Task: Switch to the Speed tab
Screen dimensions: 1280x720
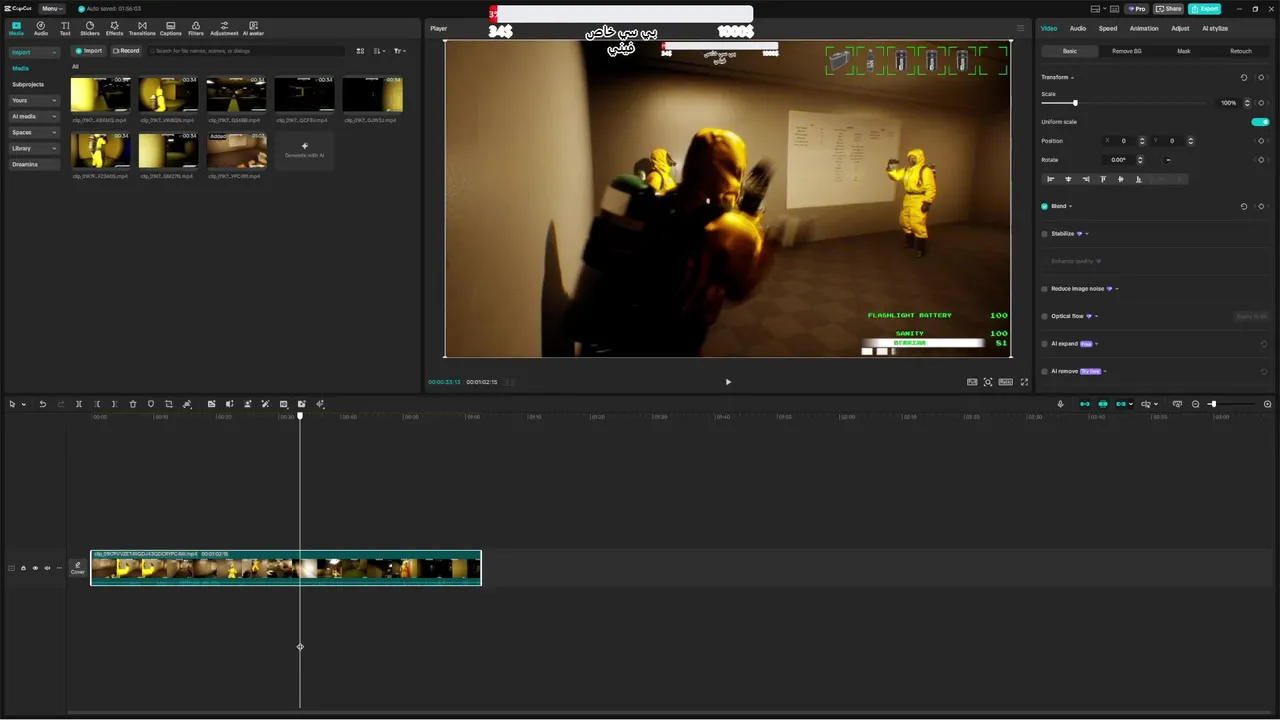Action: (1108, 28)
